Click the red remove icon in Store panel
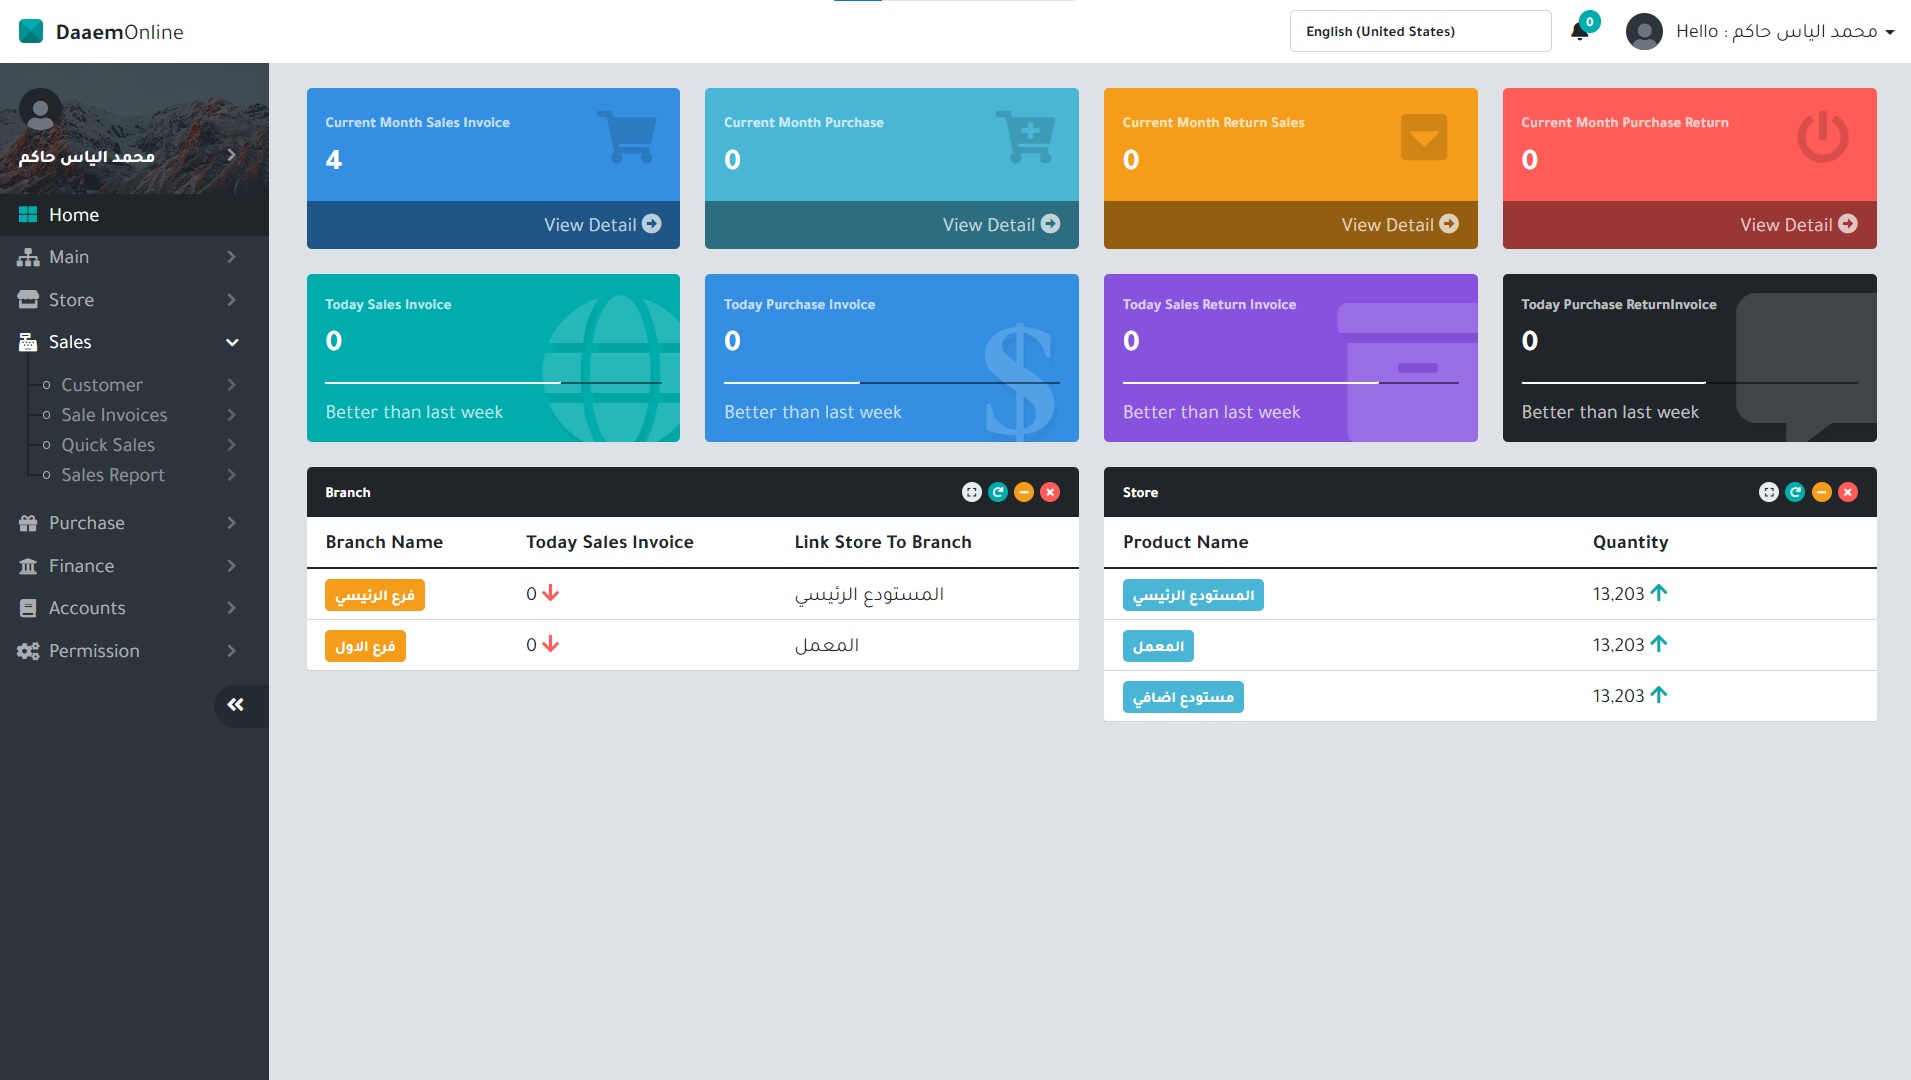 1847,492
